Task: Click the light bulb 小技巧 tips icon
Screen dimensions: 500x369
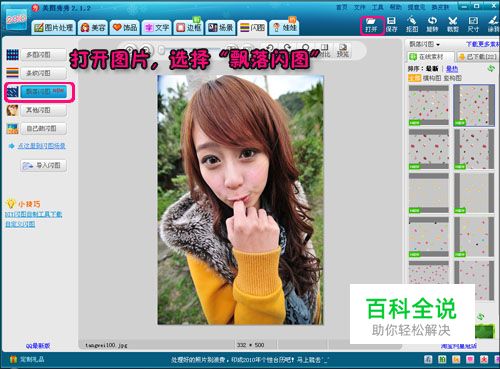Action: (11, 203)
